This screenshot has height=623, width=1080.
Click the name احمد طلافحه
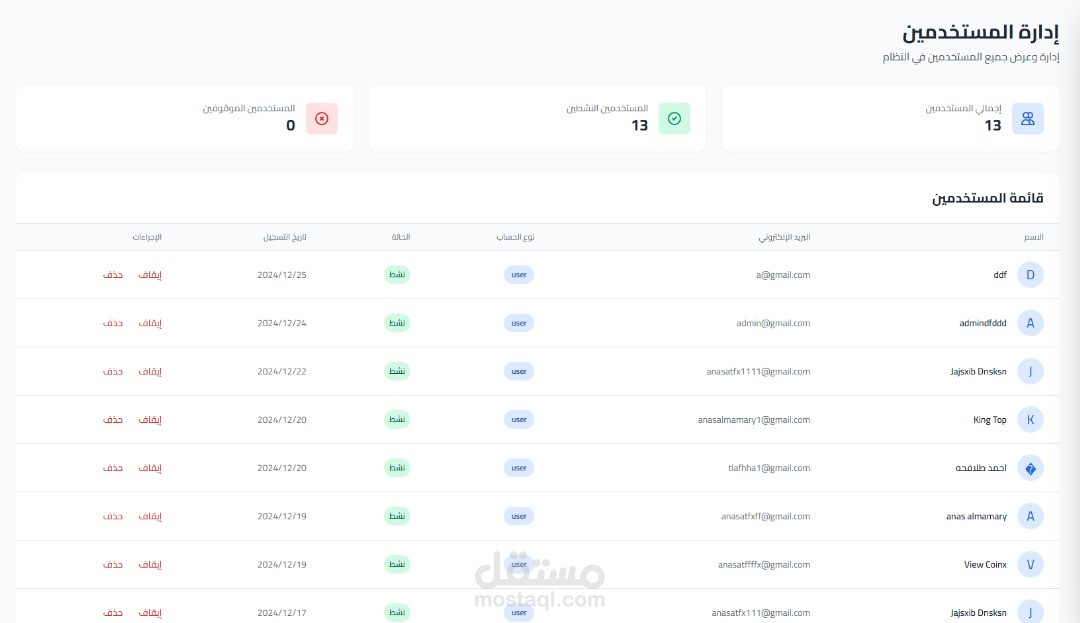(981, 468)
